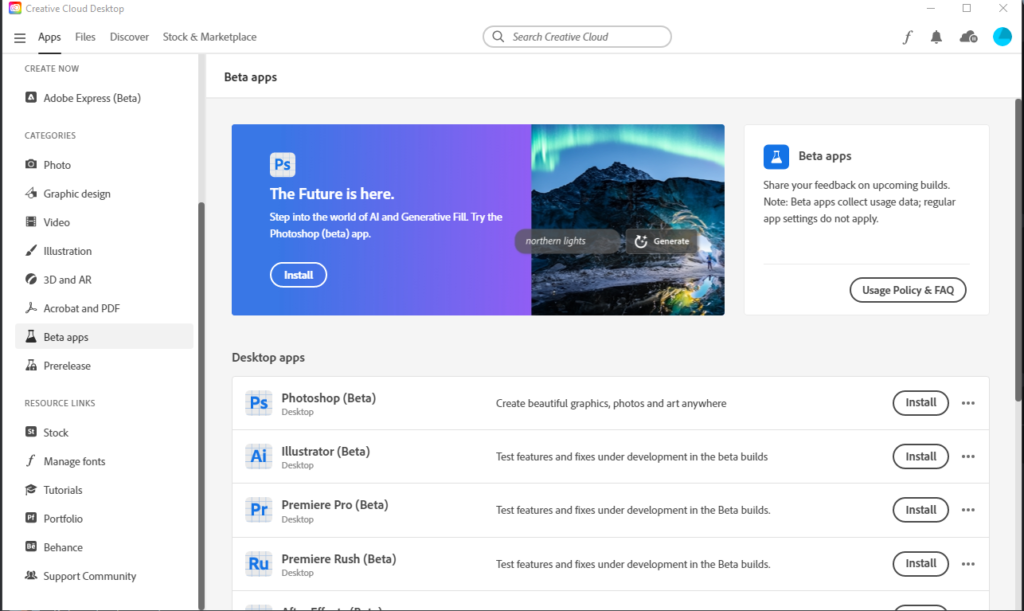Open Manage fonts in resource links
The width and height of the screenshot is (1024, 611).
point(73,461)
